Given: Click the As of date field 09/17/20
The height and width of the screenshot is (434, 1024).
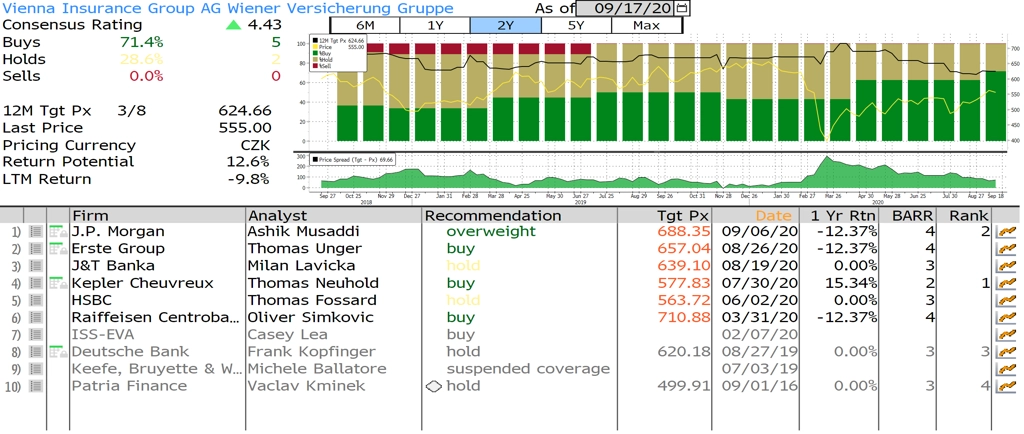Looking at the screenshot, I should [626, 8].
